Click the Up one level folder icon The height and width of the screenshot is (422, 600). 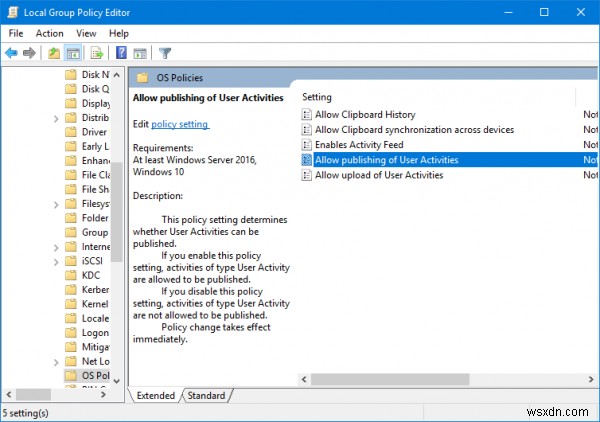point(54,53)
